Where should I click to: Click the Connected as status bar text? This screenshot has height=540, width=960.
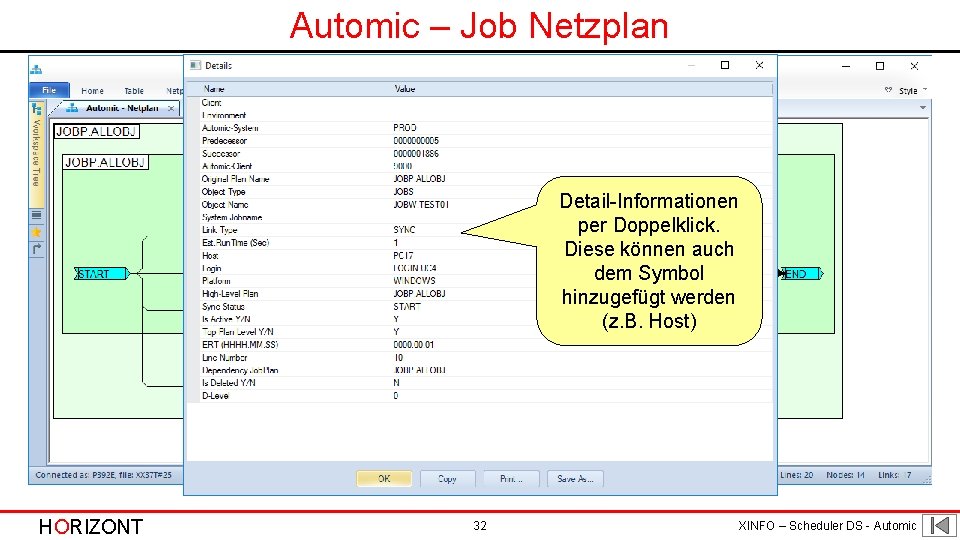click(103, 475)
